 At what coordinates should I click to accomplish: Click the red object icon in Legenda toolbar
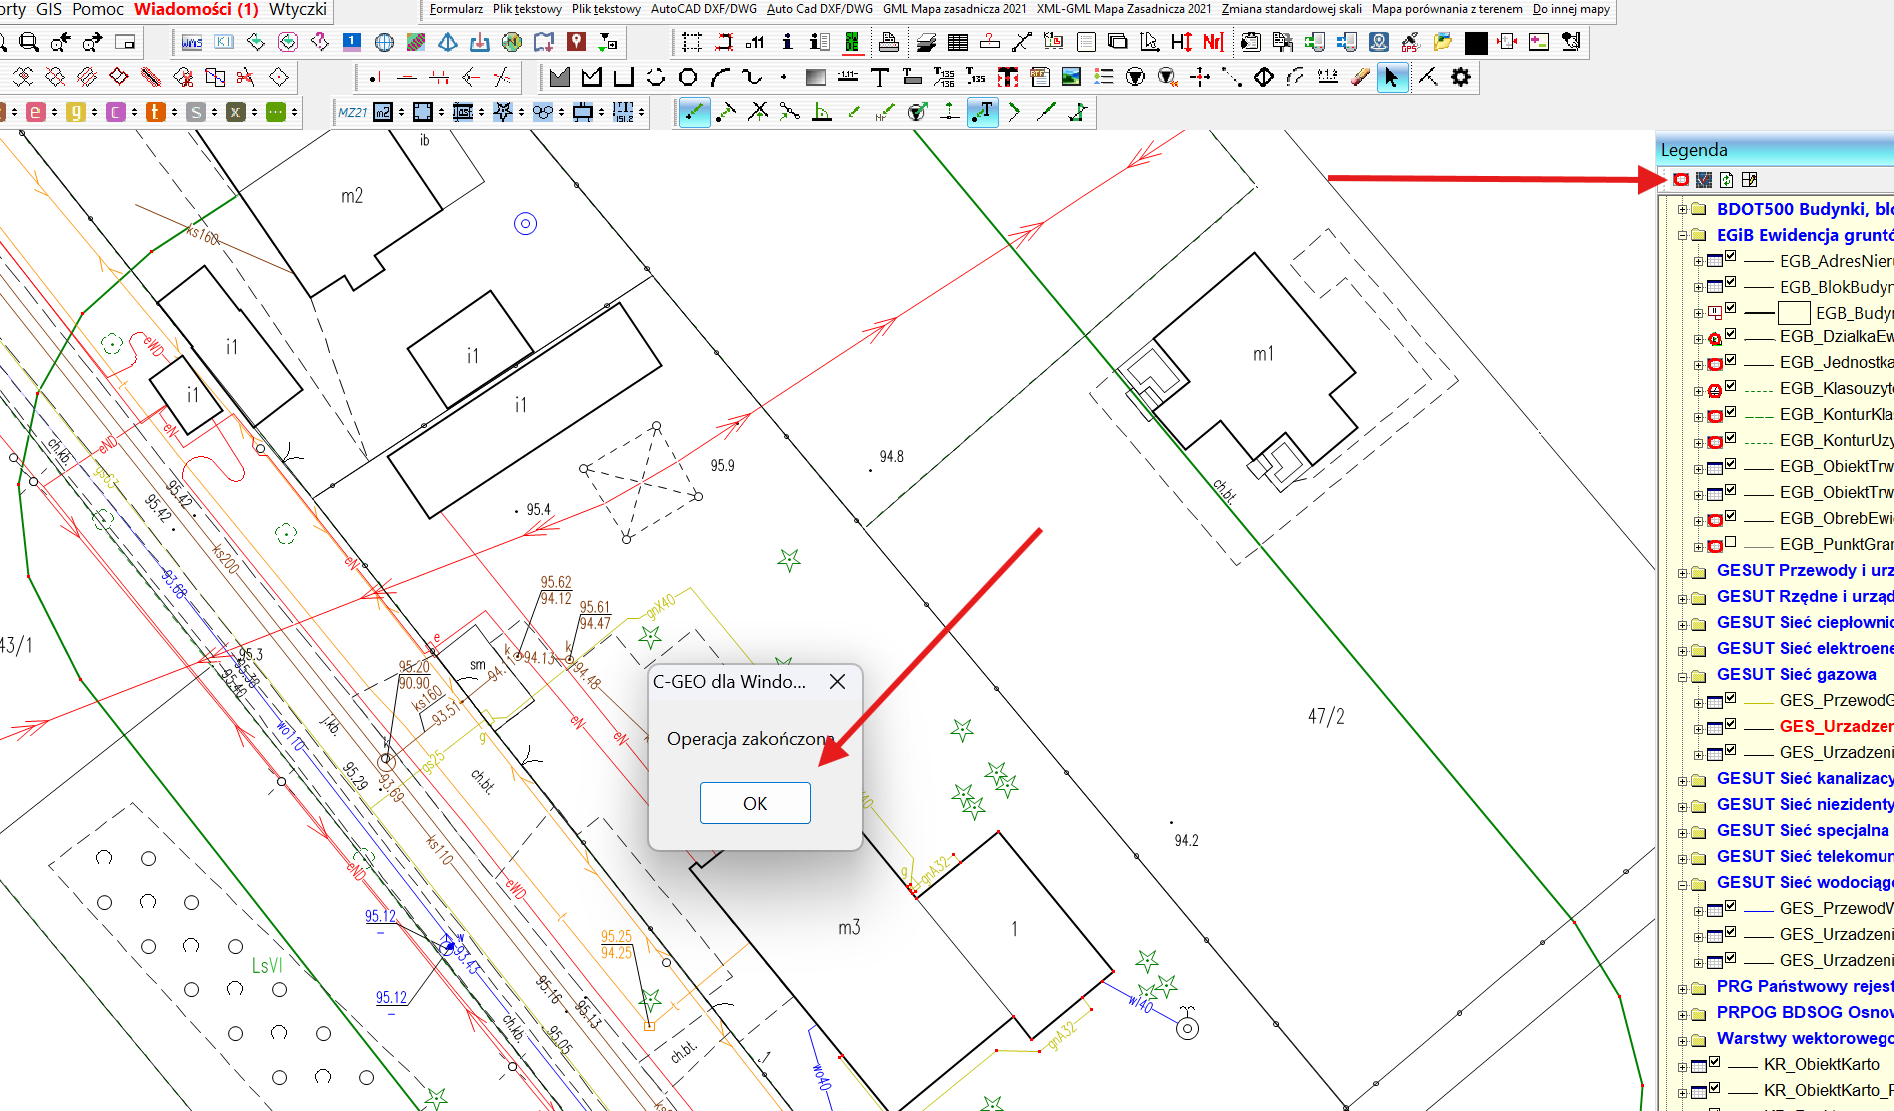[1681, 180]
